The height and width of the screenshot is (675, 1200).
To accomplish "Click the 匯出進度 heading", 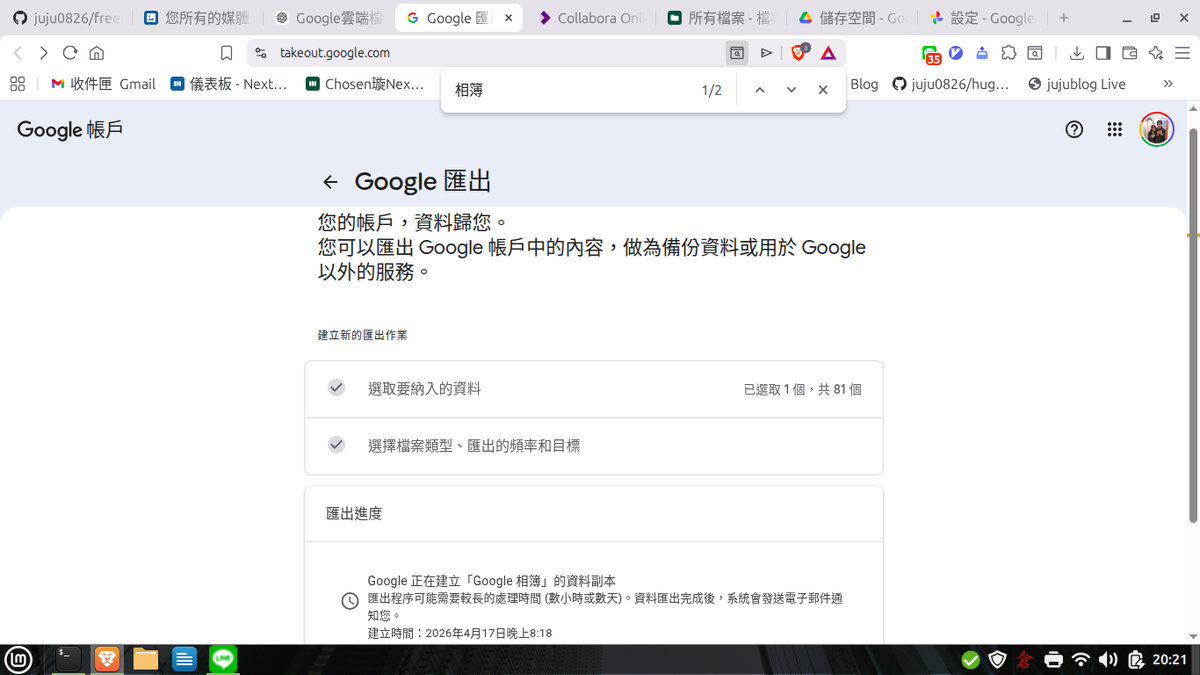I will point(354,513).
